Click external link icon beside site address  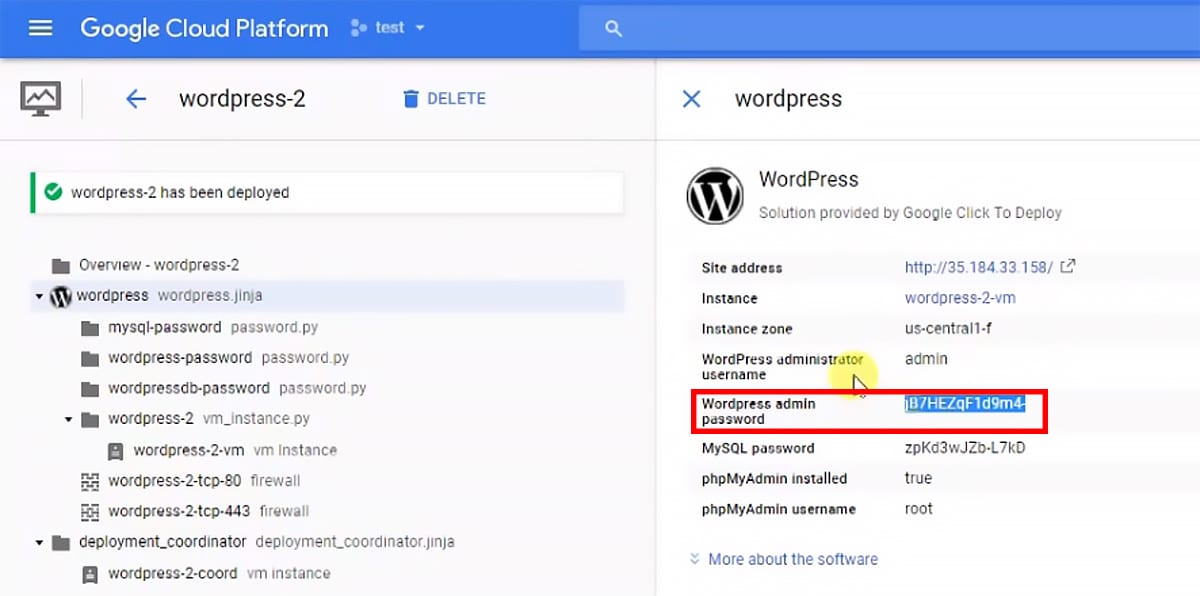(1068, 266)
